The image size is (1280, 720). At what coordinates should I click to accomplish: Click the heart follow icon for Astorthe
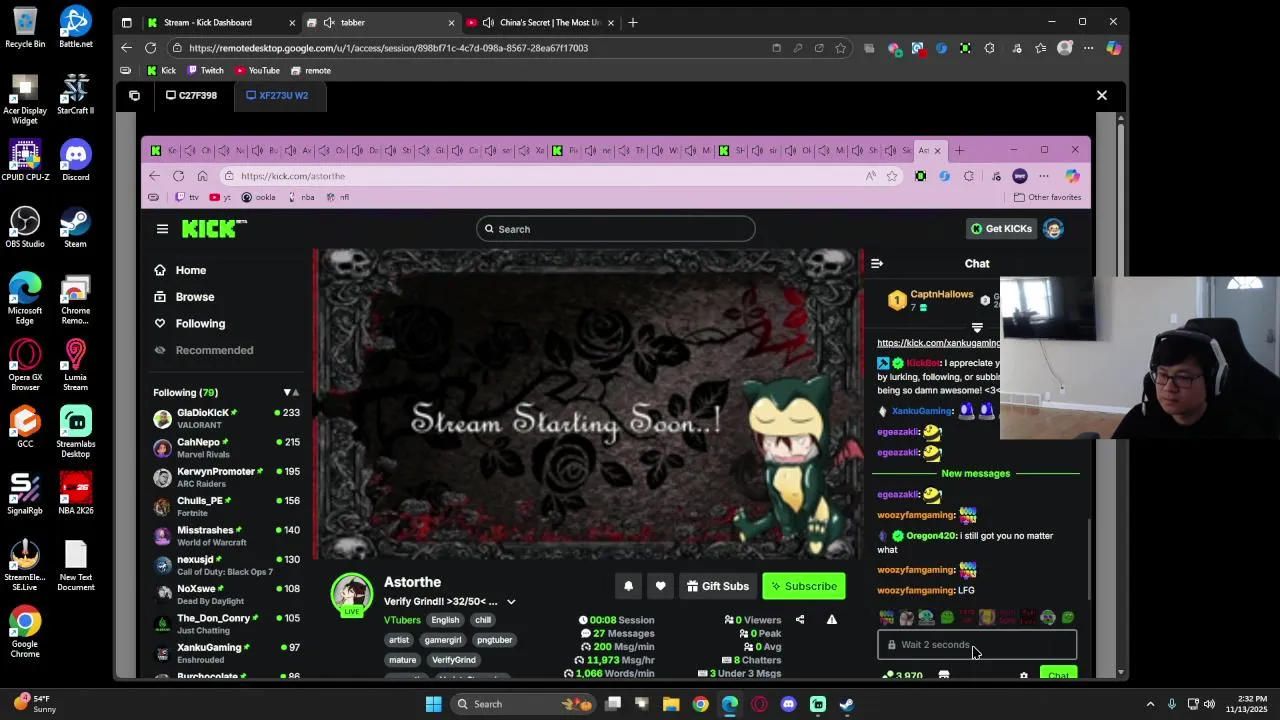pos(660,586)
